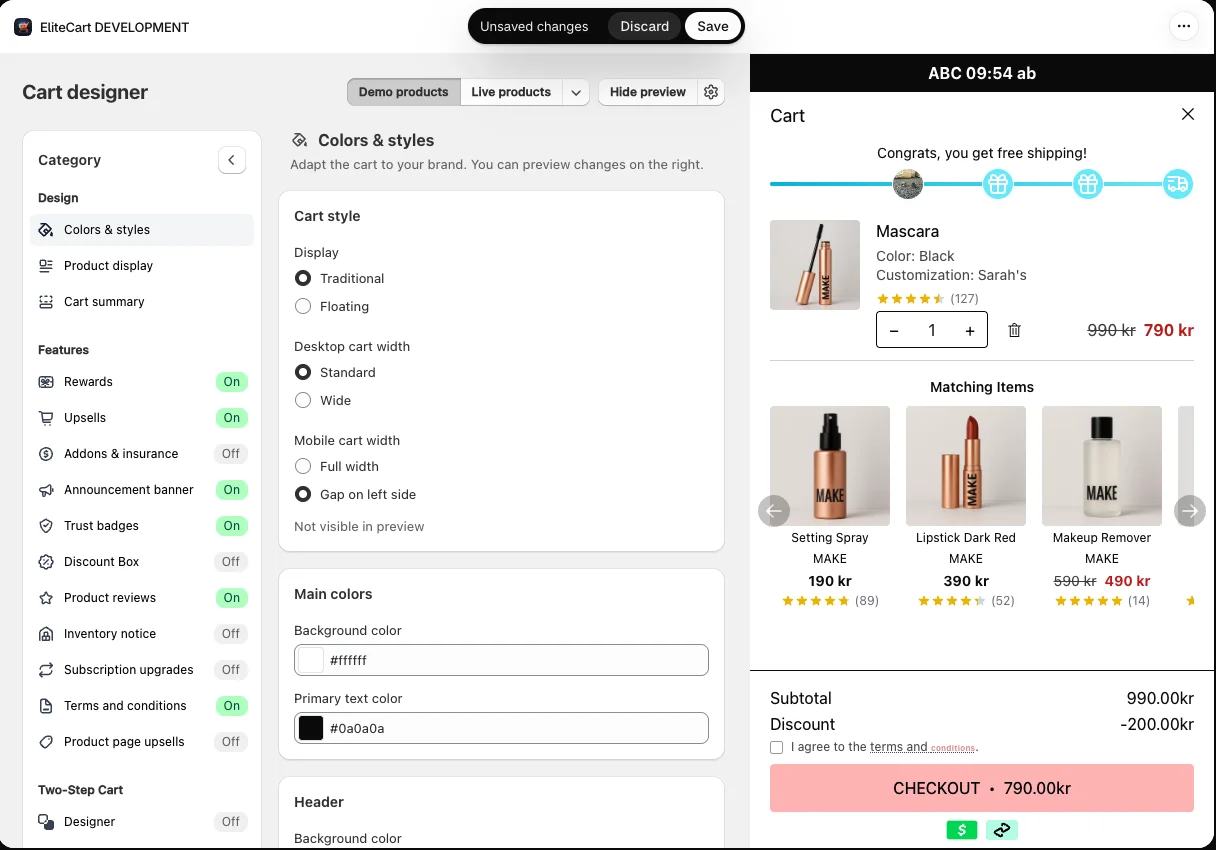Click the first gift reward icon
Viewport: 1216px width, 850px height.
click(998, 184)
